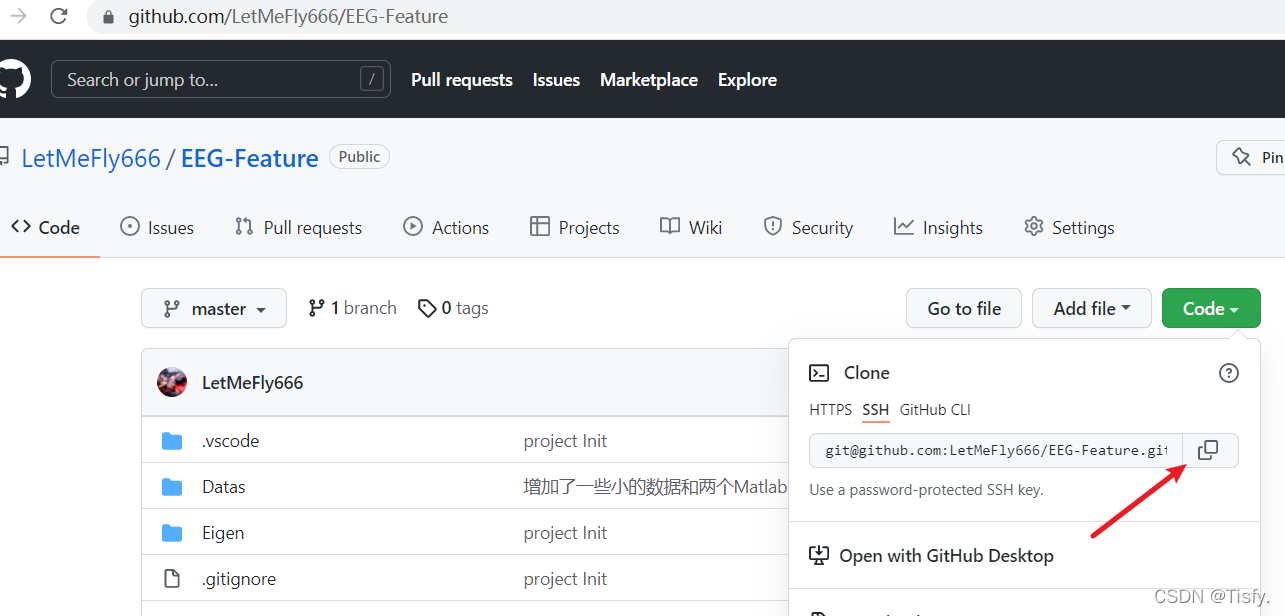
Task: Open the Security tab
Action: (808, 227)
